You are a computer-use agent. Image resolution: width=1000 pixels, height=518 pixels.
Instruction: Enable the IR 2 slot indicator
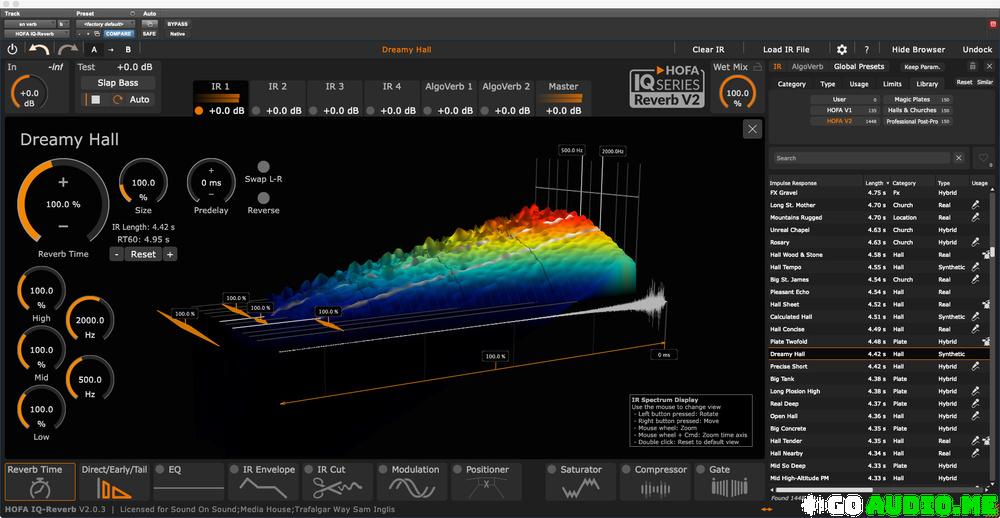coord(256,110)
